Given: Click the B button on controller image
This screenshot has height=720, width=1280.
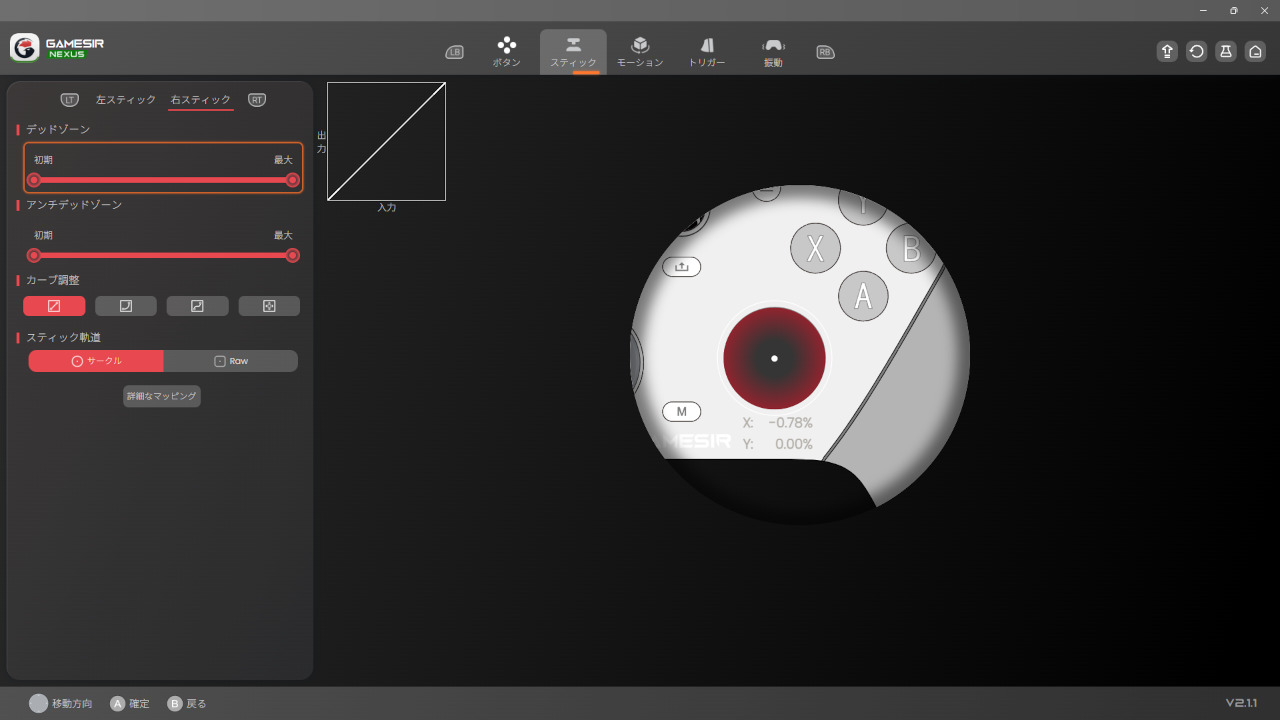Looking at the screenshot, I should click(911, 248).
